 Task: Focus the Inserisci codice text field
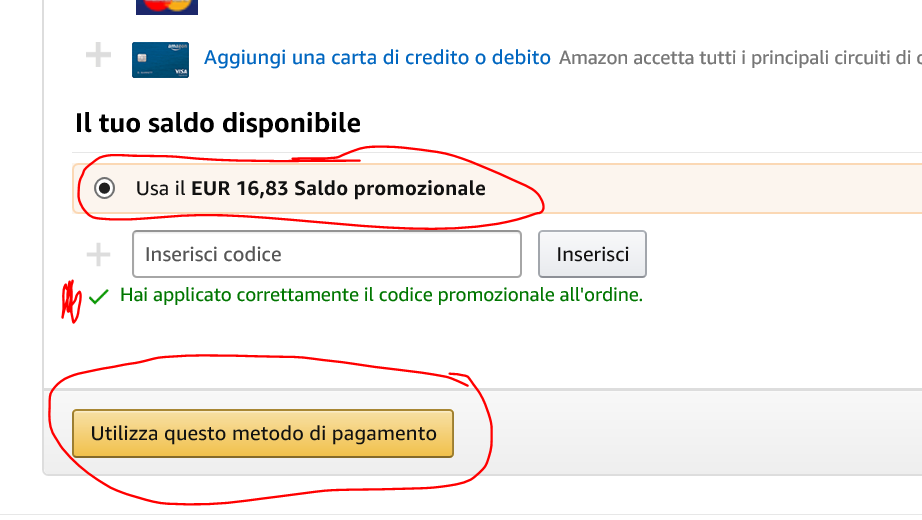(x=326, y=254)
